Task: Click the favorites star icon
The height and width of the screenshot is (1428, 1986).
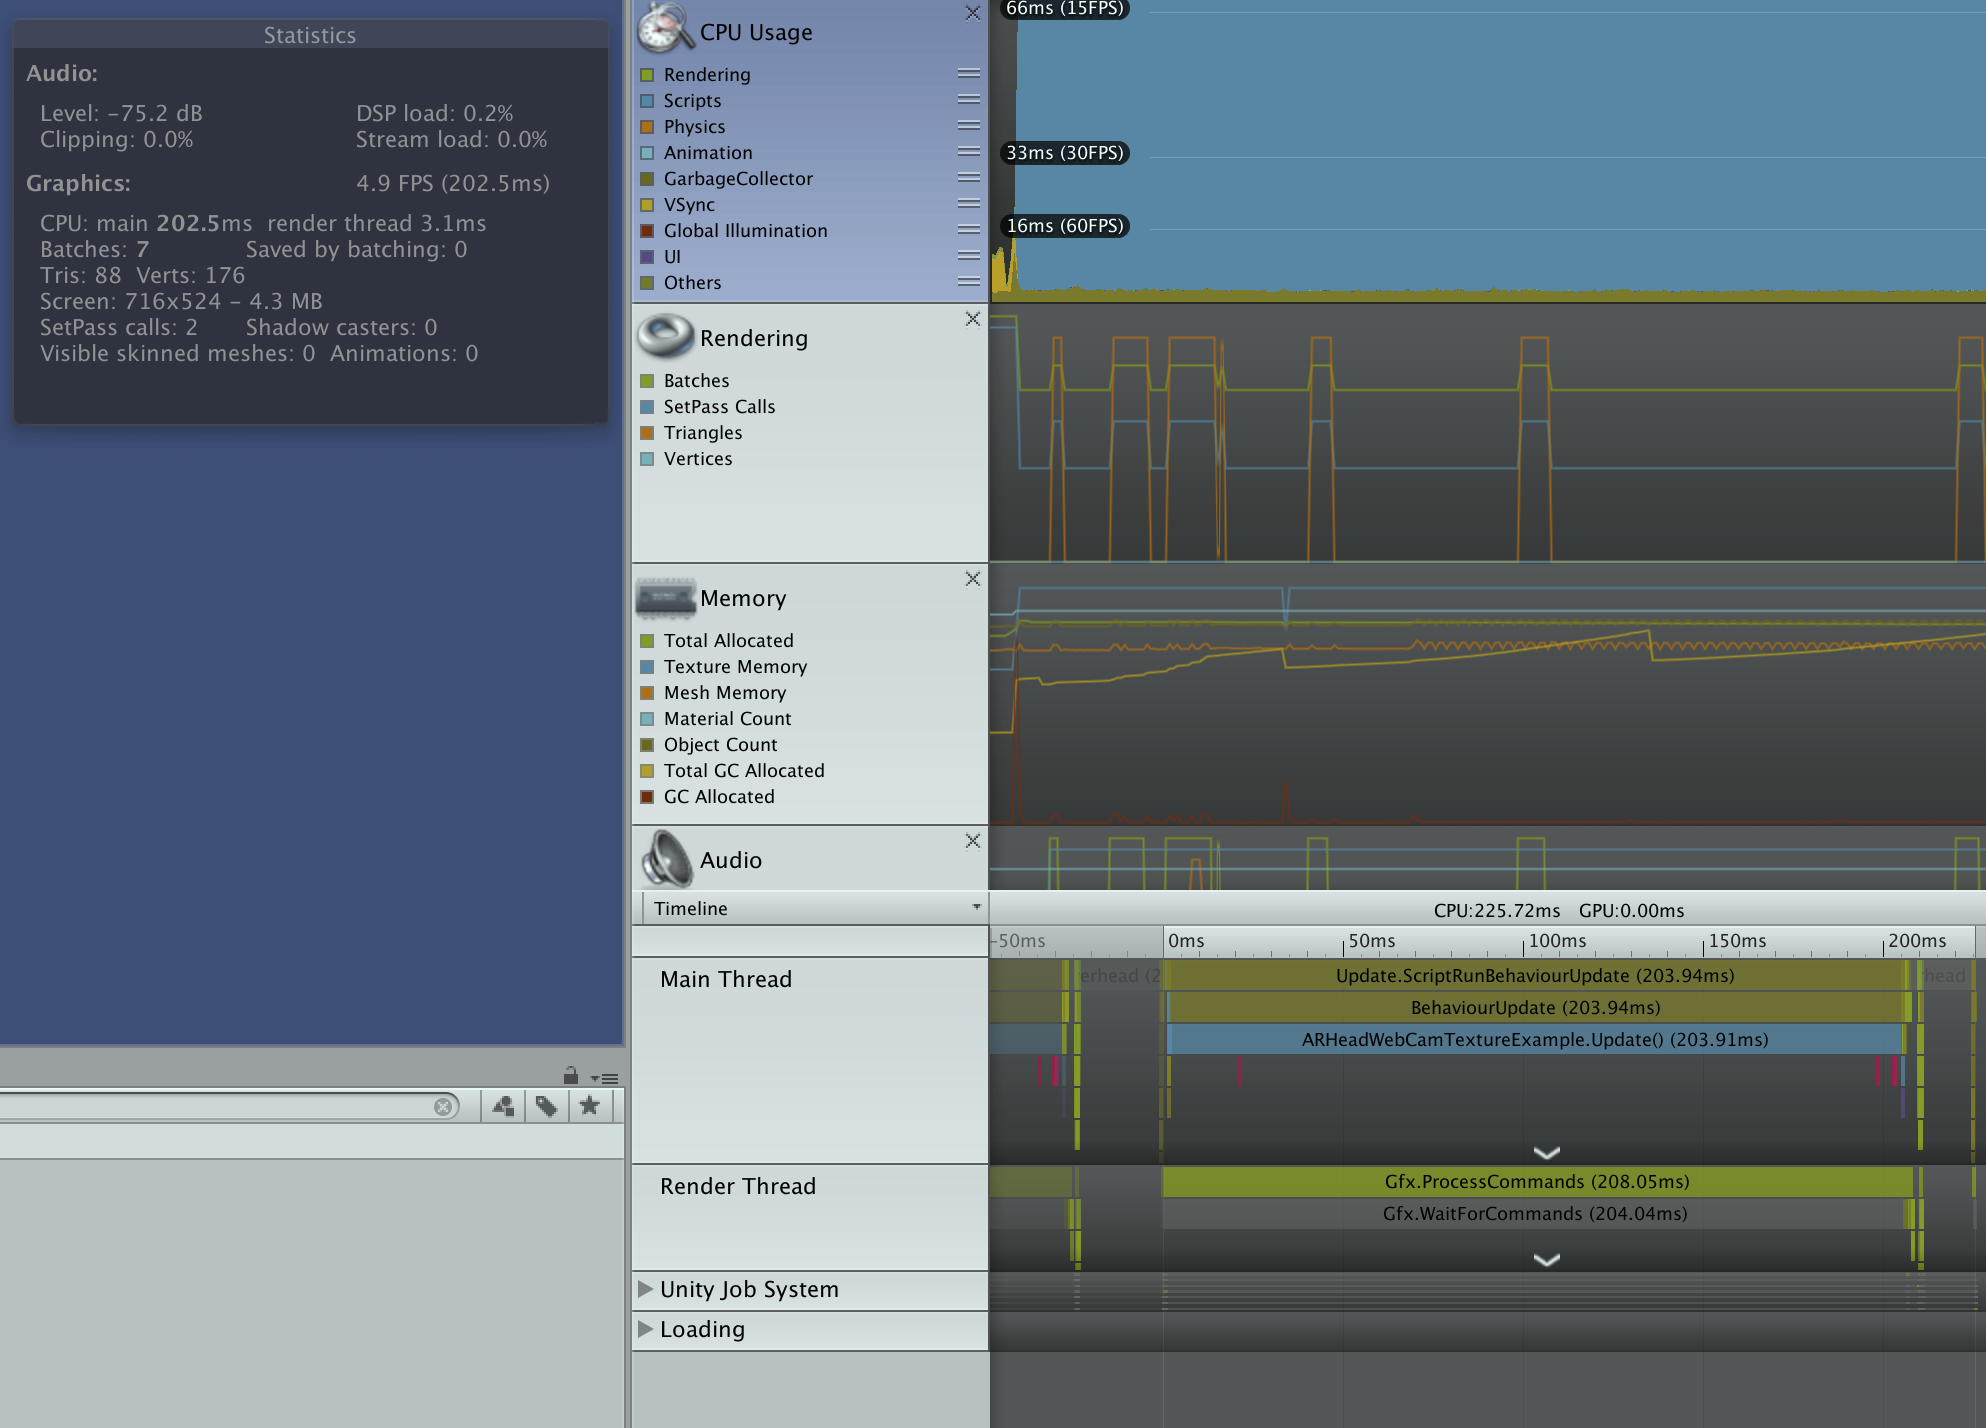Action: pyautogui.click(x=590, y=1106)
